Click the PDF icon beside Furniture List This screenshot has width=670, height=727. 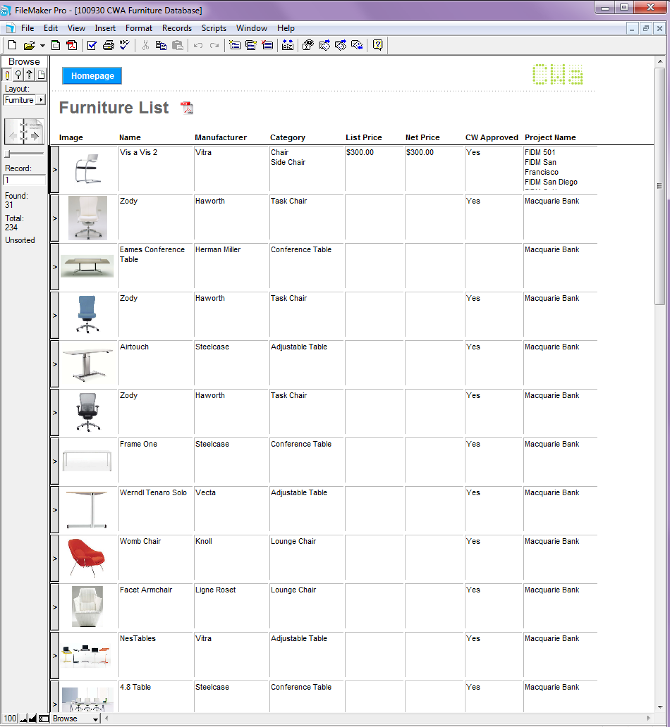pos(187,108)
